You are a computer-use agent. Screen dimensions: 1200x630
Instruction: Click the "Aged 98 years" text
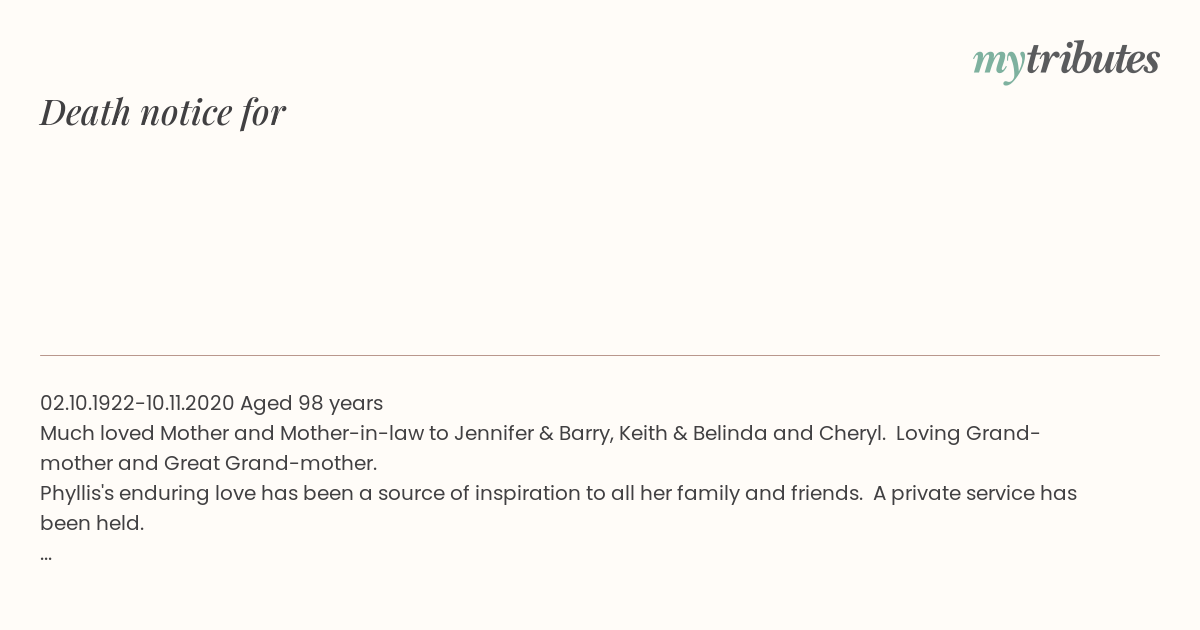pyautogui.click(x=311, y=403)
